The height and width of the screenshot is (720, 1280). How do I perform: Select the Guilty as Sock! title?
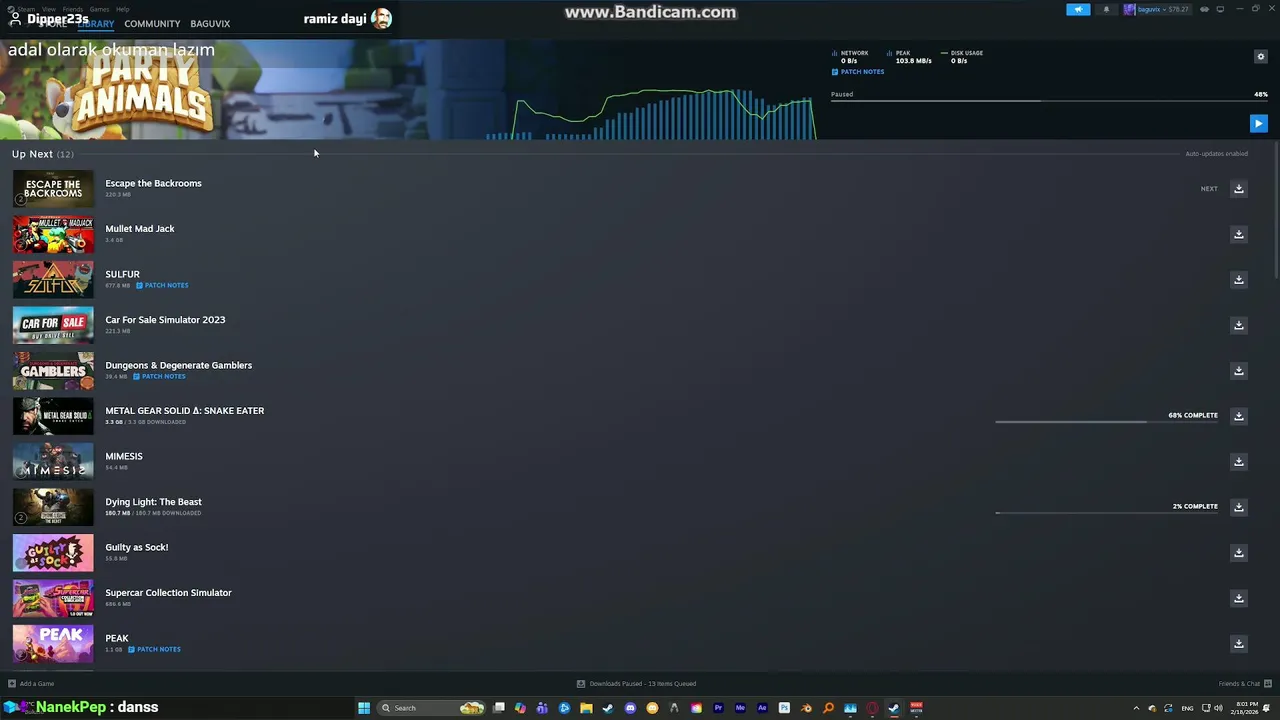(137, 547)
